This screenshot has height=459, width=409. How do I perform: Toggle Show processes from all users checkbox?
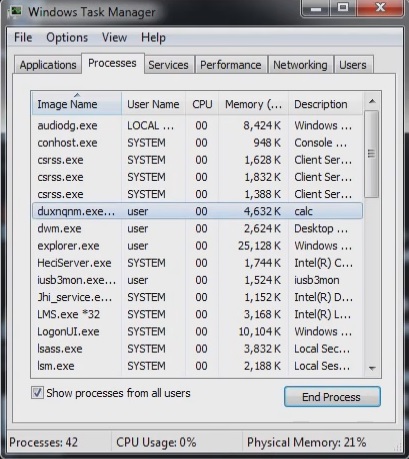pos(37,393)
